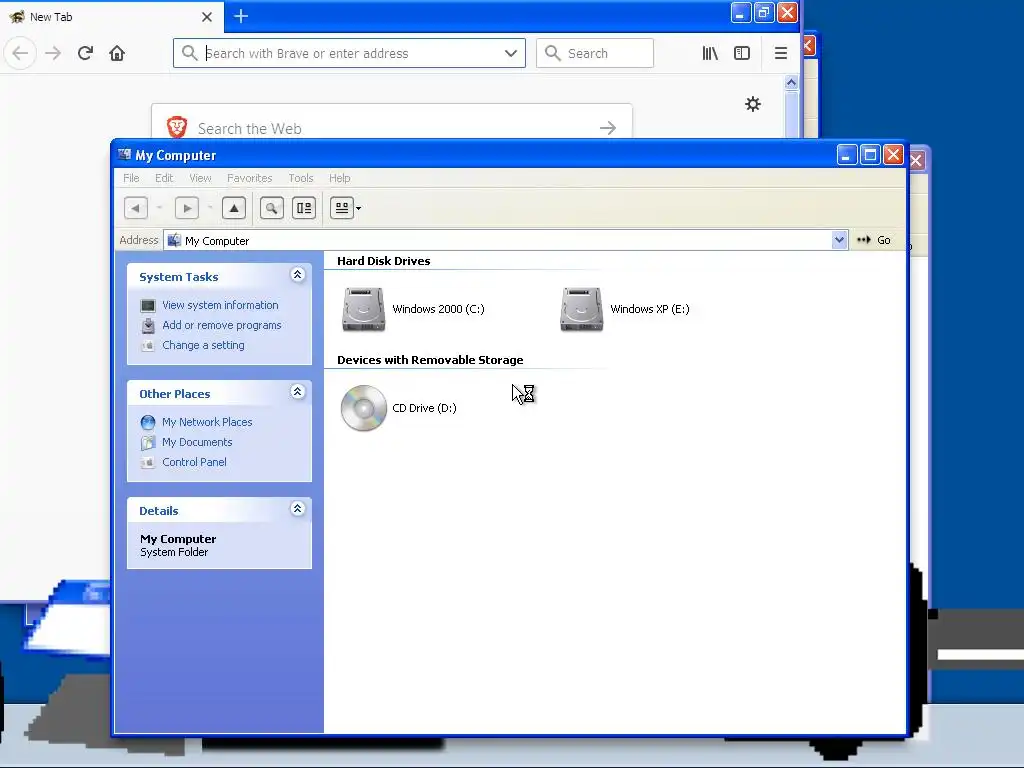Collapse the Details panel

[x=298, y=509]
